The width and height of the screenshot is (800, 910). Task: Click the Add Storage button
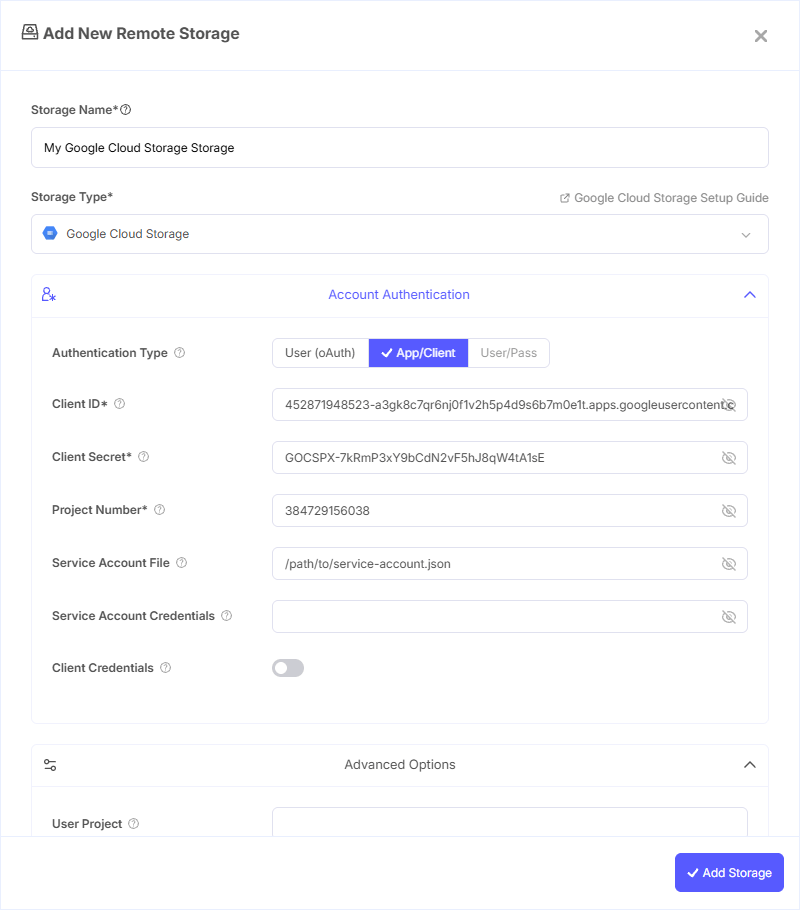point(729,872)
